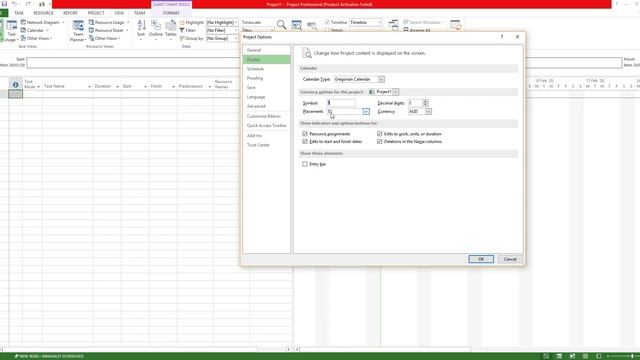640x360 pixels.
Task: Click the Group by icon
Action: pyautogui.click(x=182, y=38)
